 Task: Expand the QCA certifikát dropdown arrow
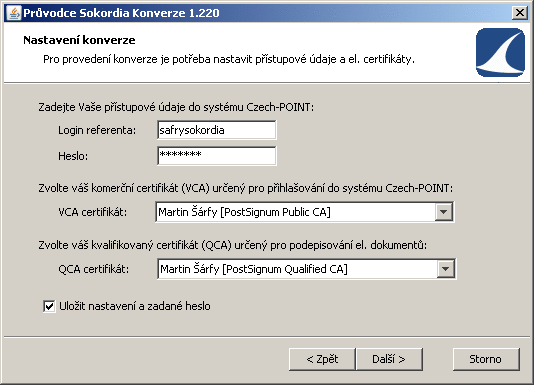(445, 269)
